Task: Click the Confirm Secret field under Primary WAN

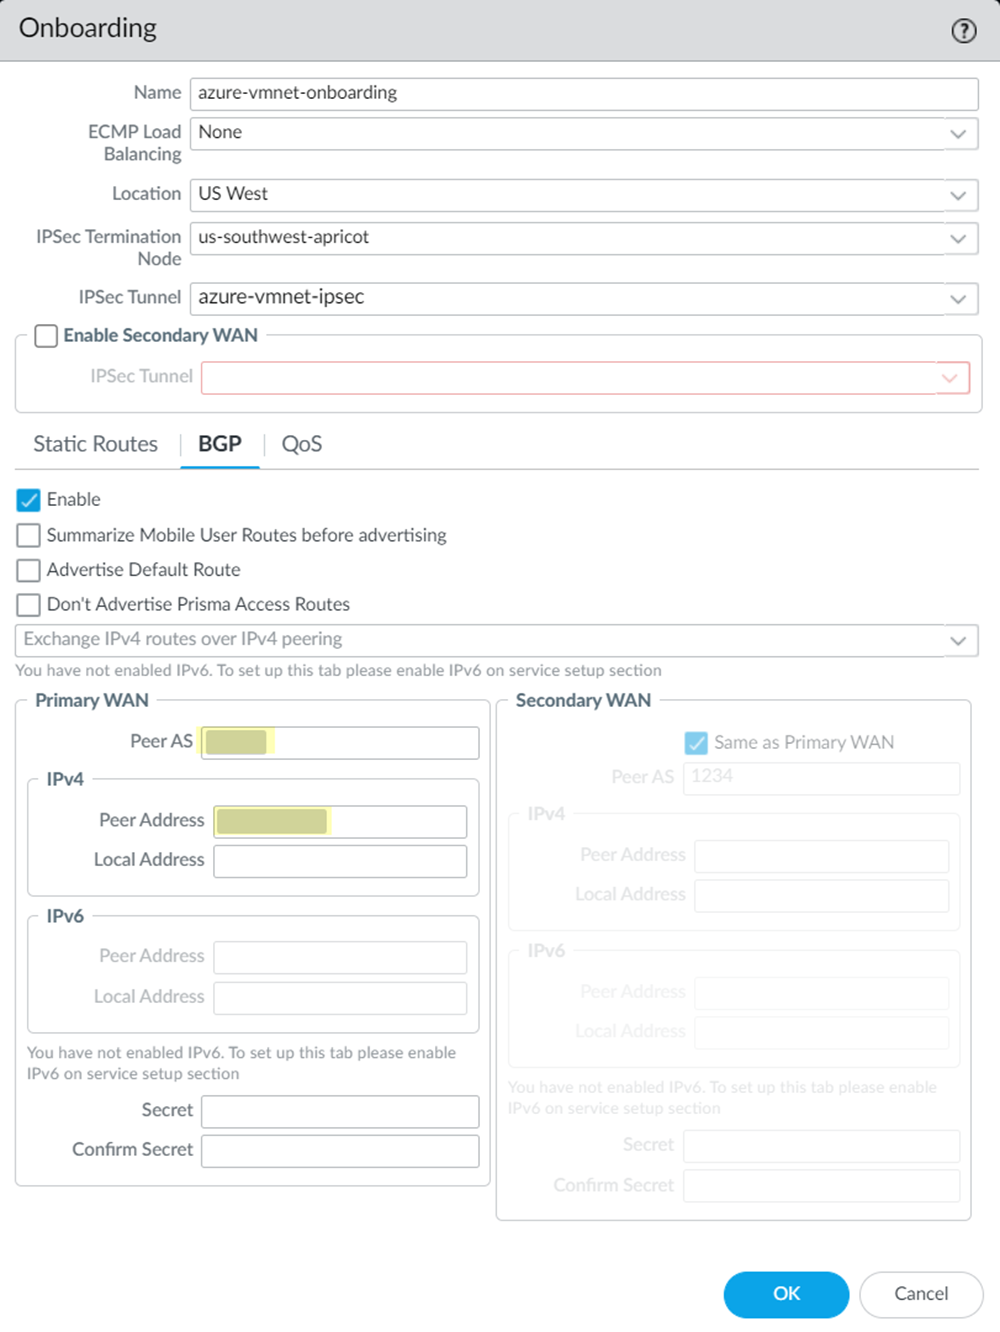Action: click(340, 1151)
